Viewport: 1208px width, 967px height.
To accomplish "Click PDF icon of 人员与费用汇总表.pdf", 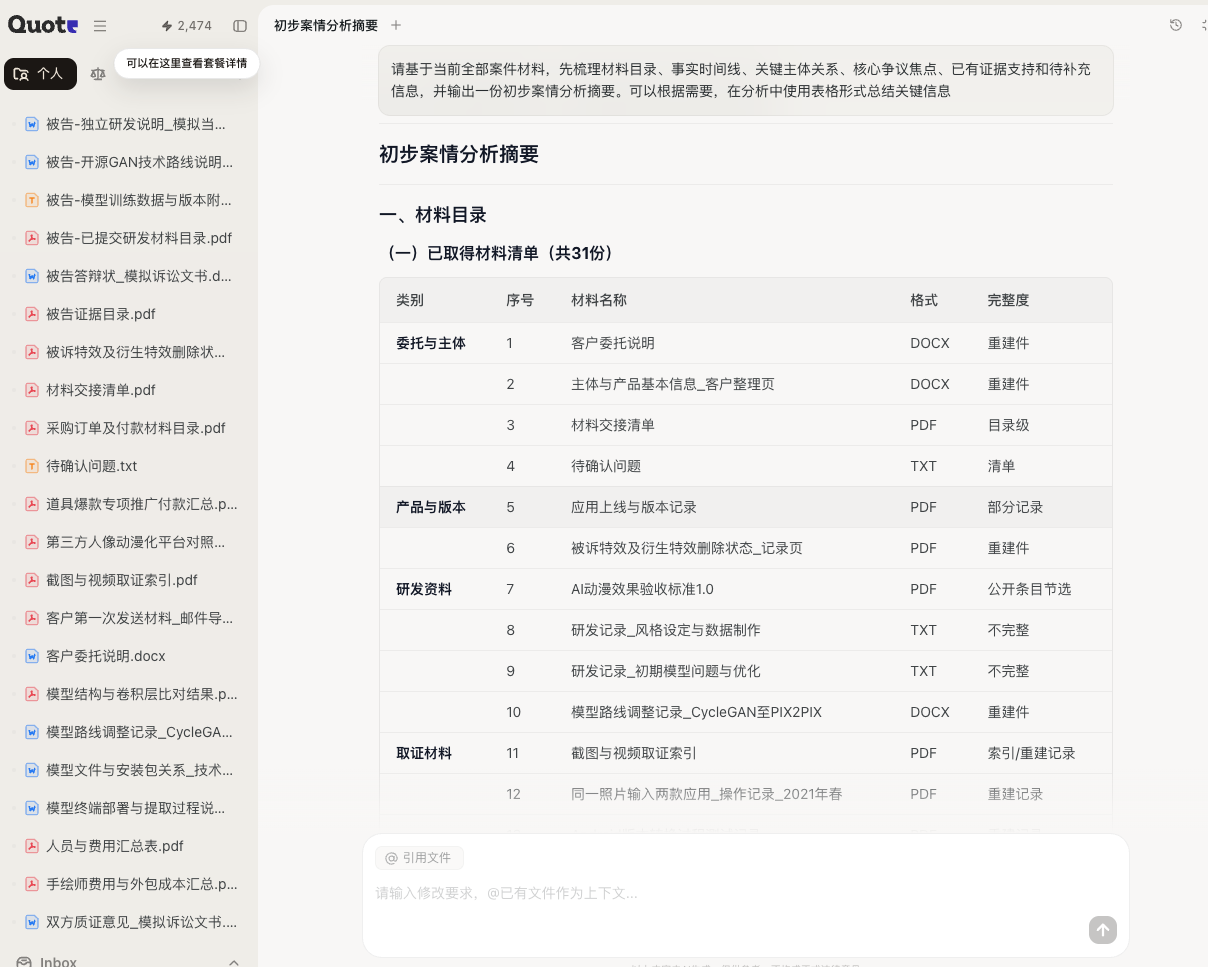I will click(x=32, y=846).
